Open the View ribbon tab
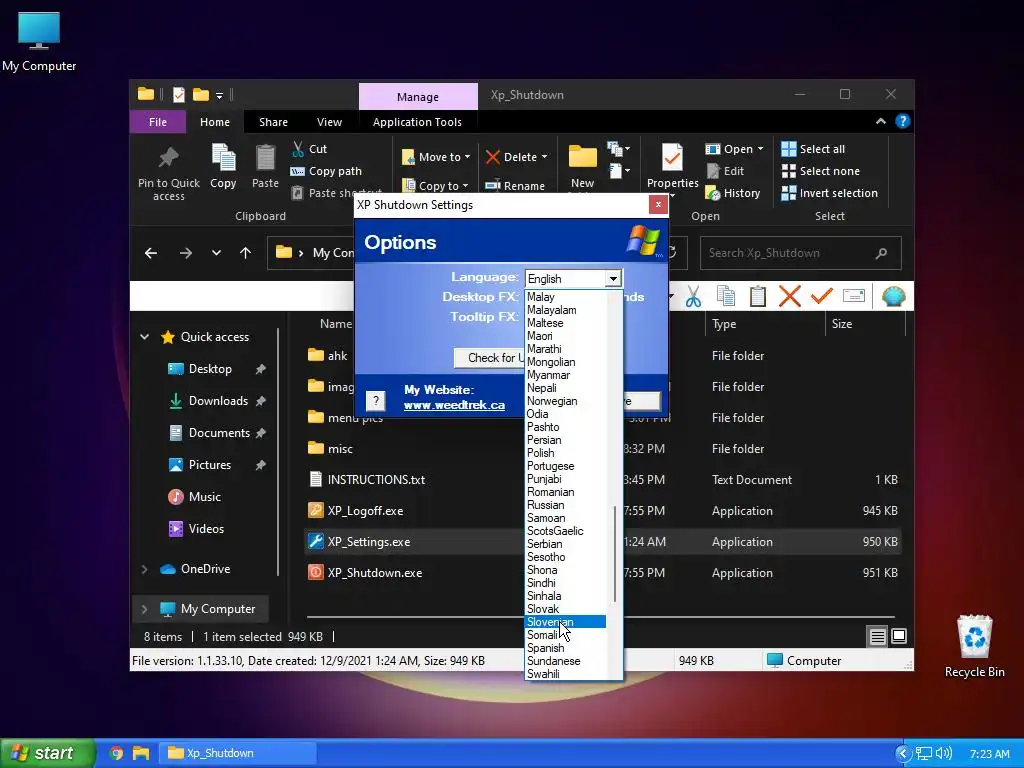Viewport: 1024px width, 768px height. click(x=329, y=122)
